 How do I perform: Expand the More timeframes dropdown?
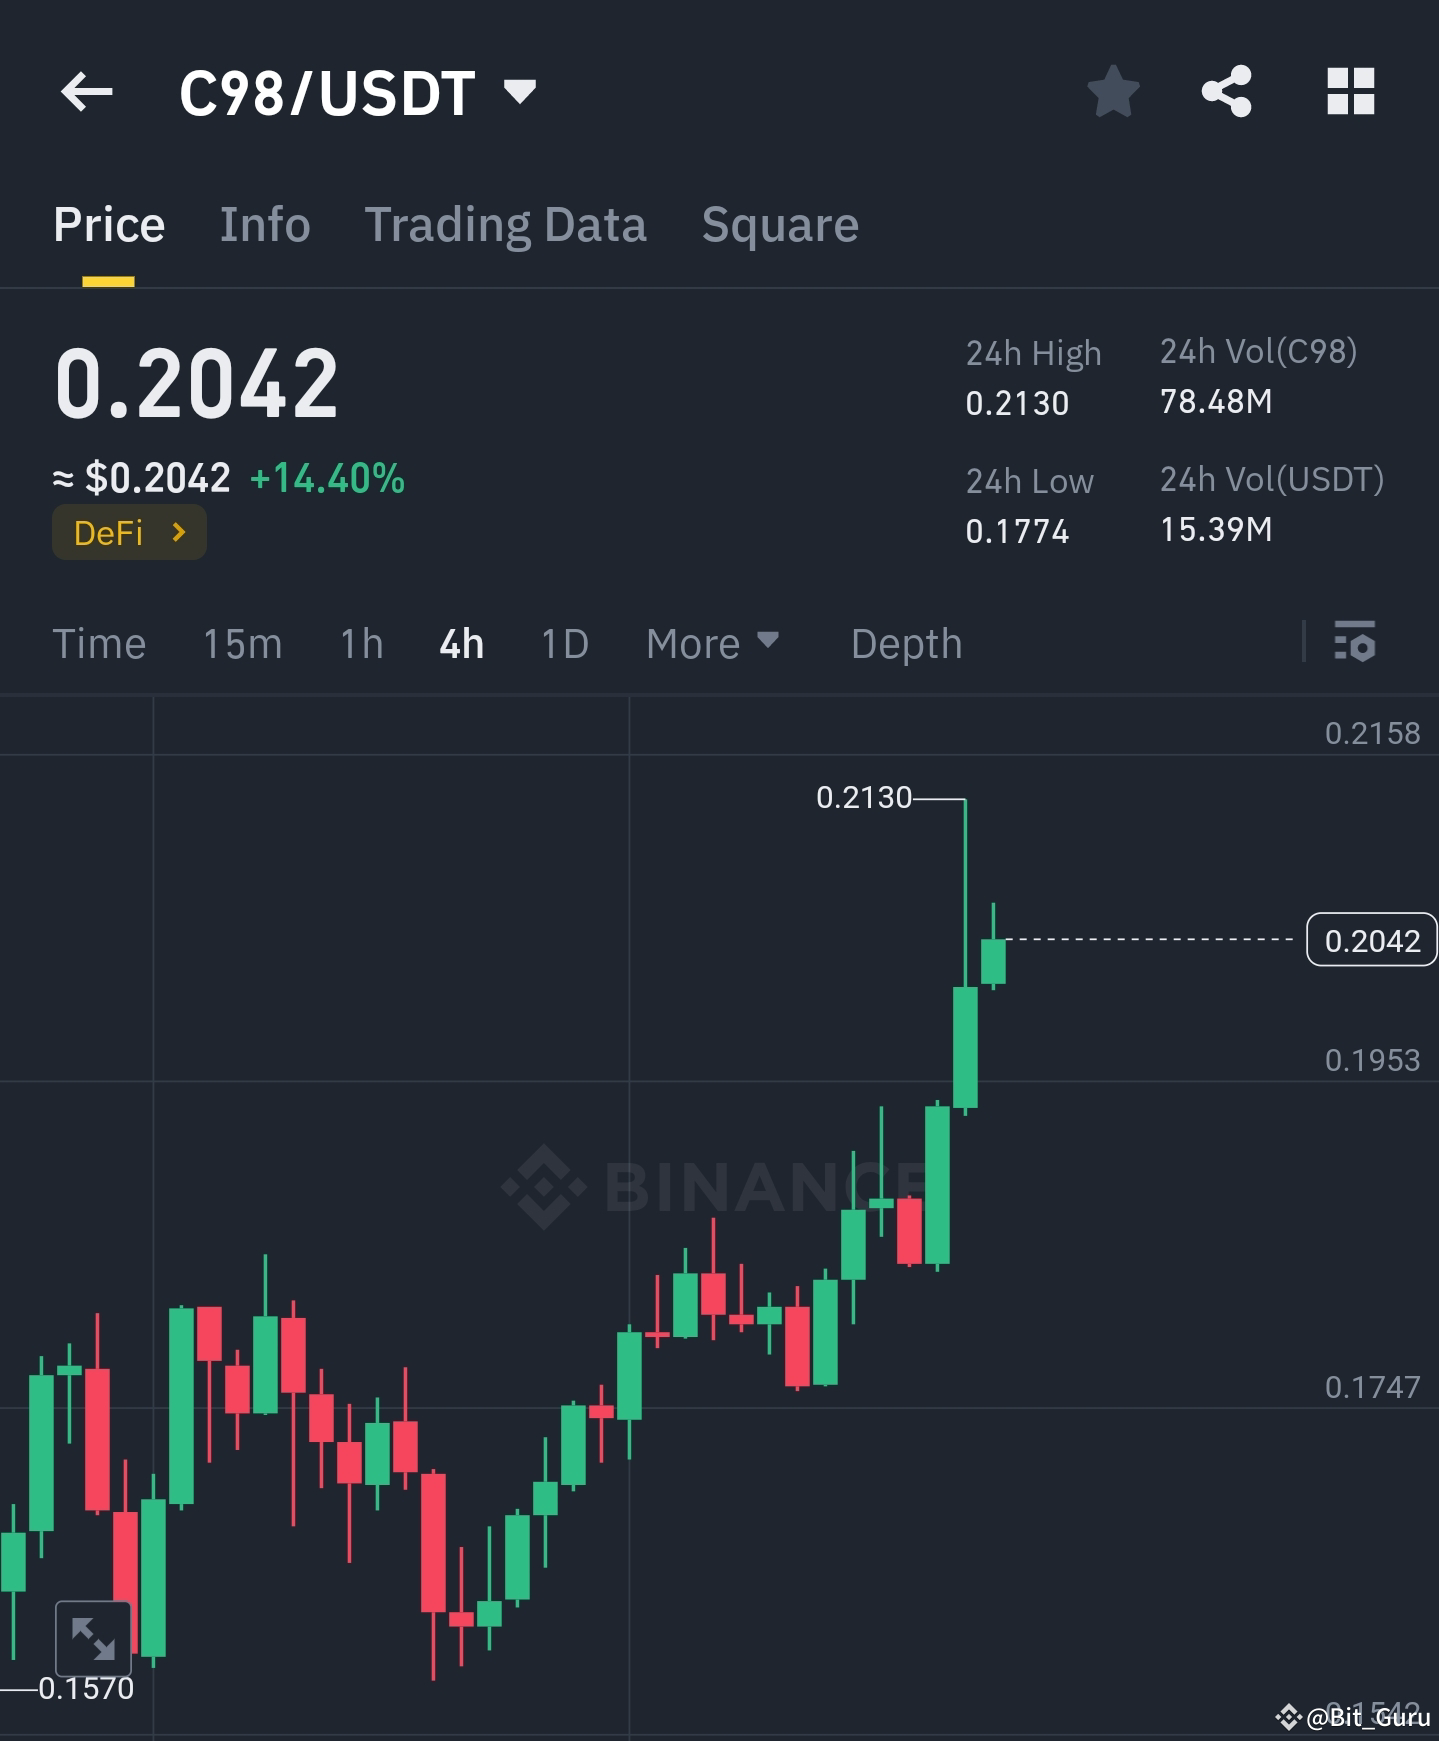[712, 644]
